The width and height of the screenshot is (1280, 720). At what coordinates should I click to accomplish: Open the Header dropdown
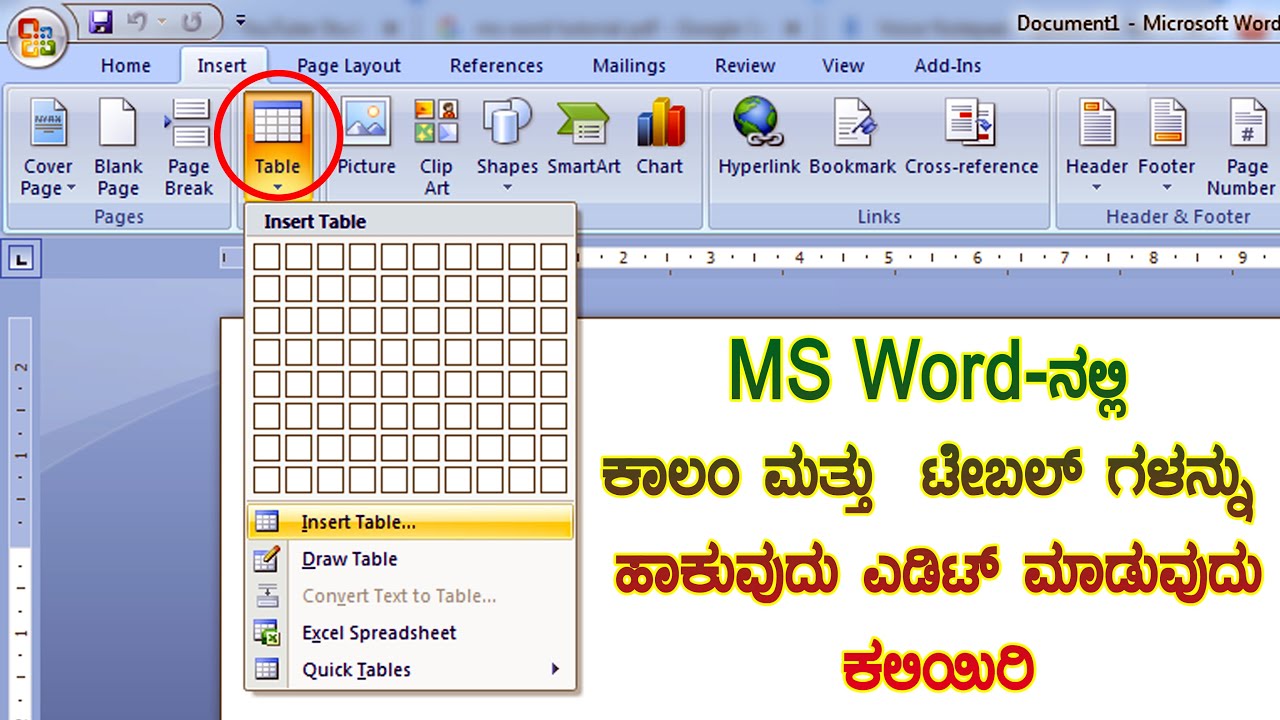pyautogui.click(x=1097, y=146)
